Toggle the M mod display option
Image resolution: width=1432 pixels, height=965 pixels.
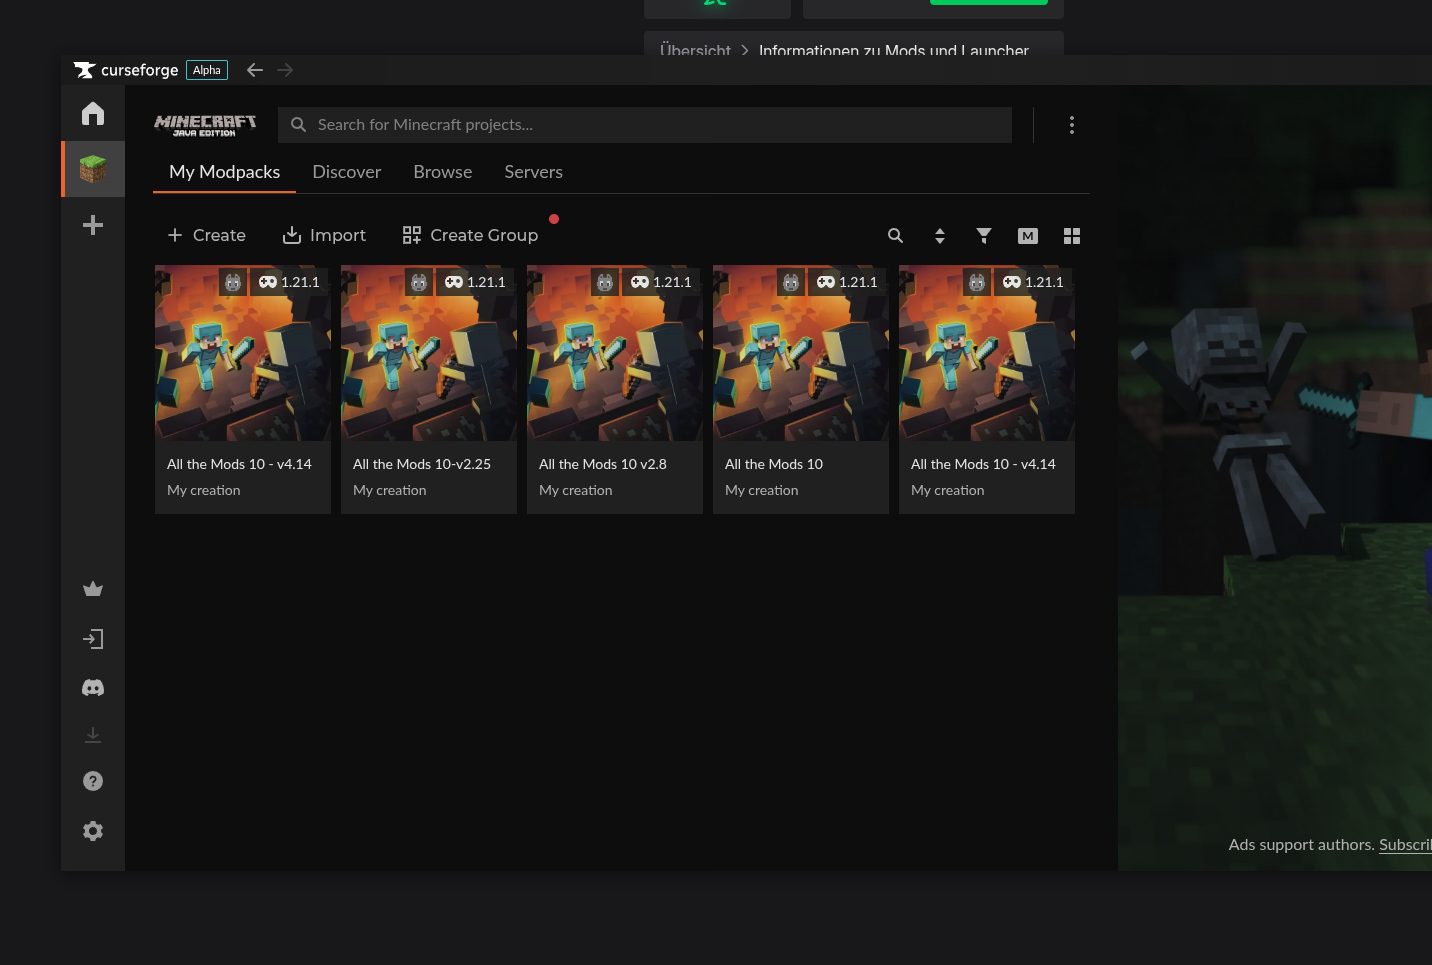click(x=1027, y=235)
